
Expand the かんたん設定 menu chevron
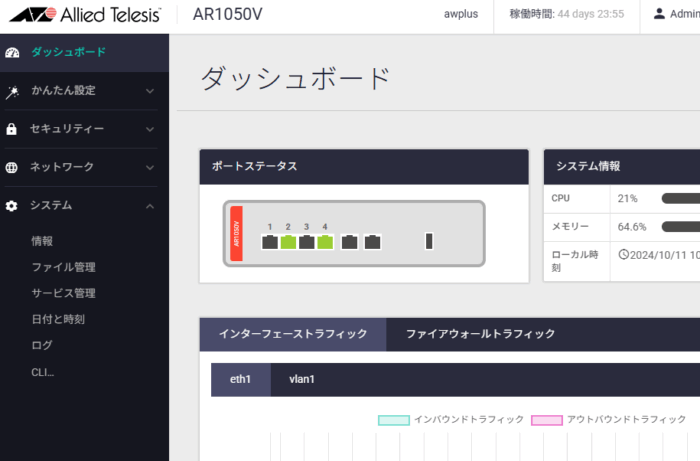(150, 91)
